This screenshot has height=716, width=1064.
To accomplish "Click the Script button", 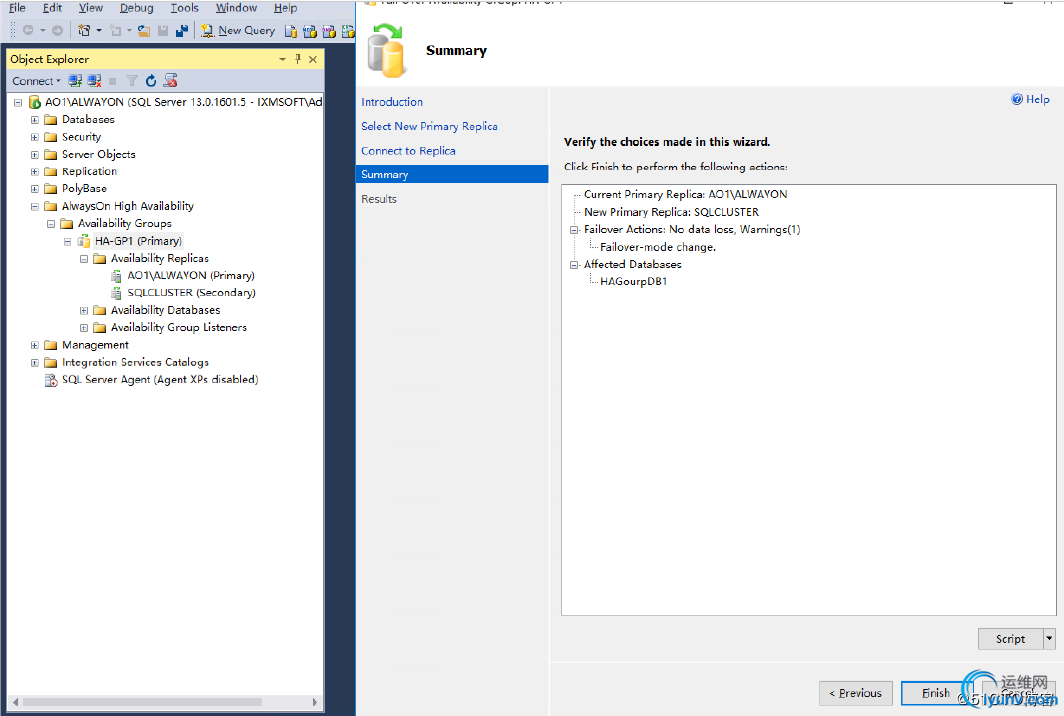I will pos(1010,639).
